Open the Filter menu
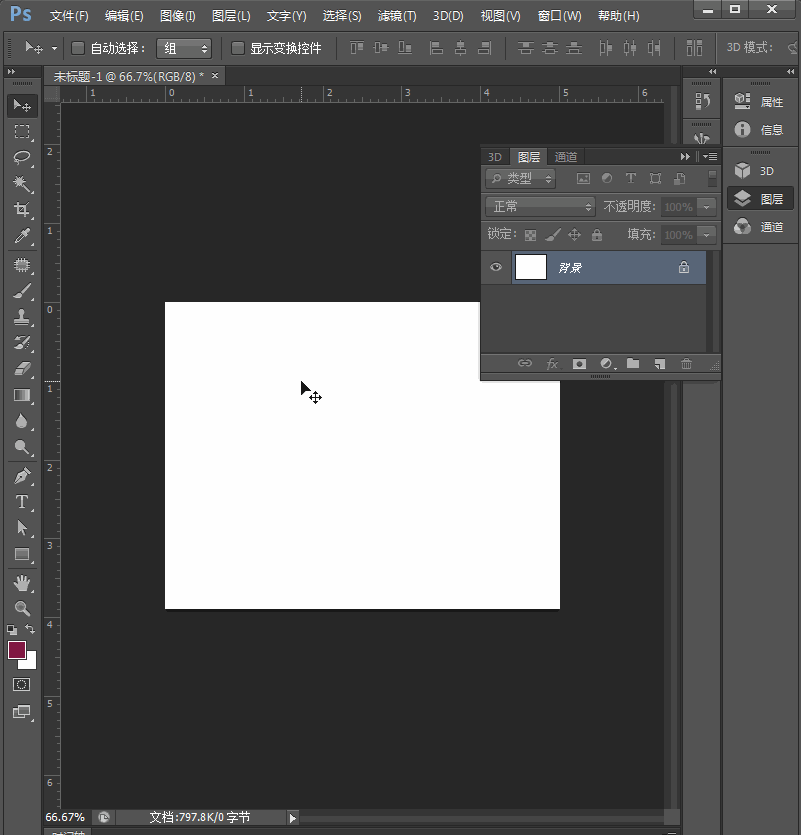Screen dimensions: 801x835 (397, 16)
